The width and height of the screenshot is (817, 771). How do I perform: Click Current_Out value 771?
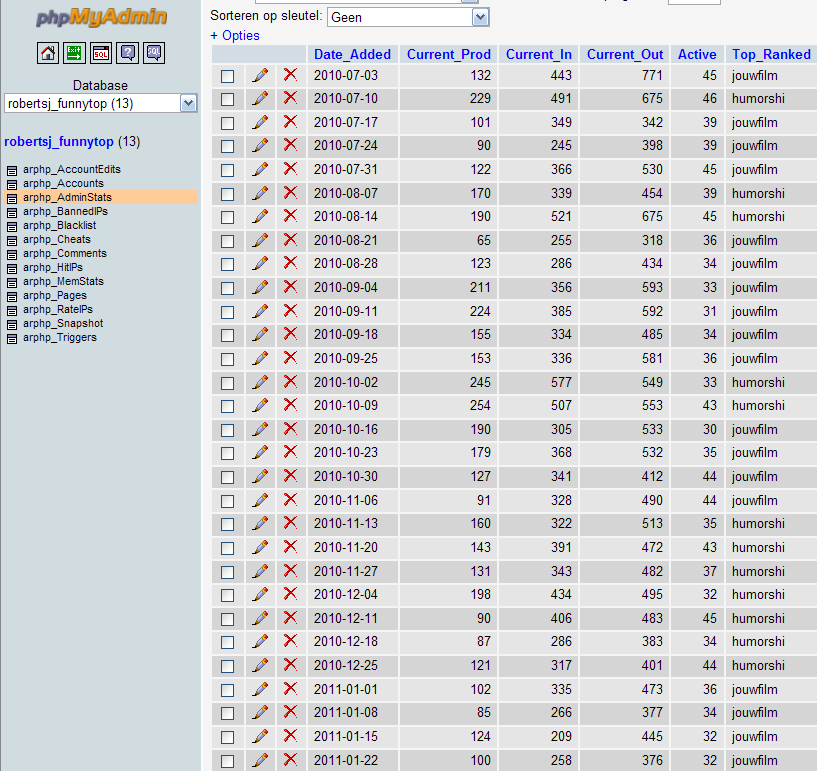point(652,76)
